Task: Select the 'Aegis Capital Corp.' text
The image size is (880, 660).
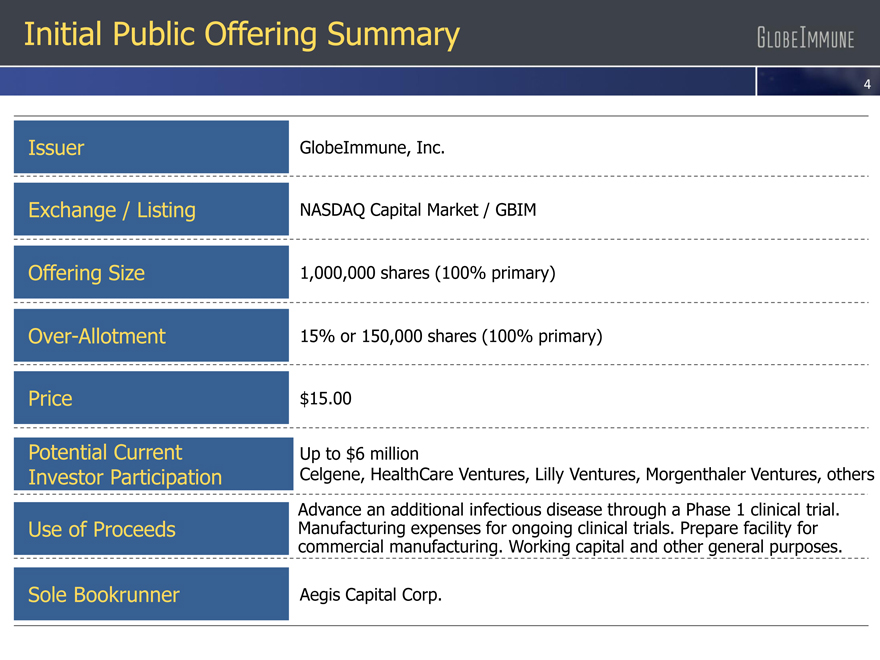Action: 370,595
